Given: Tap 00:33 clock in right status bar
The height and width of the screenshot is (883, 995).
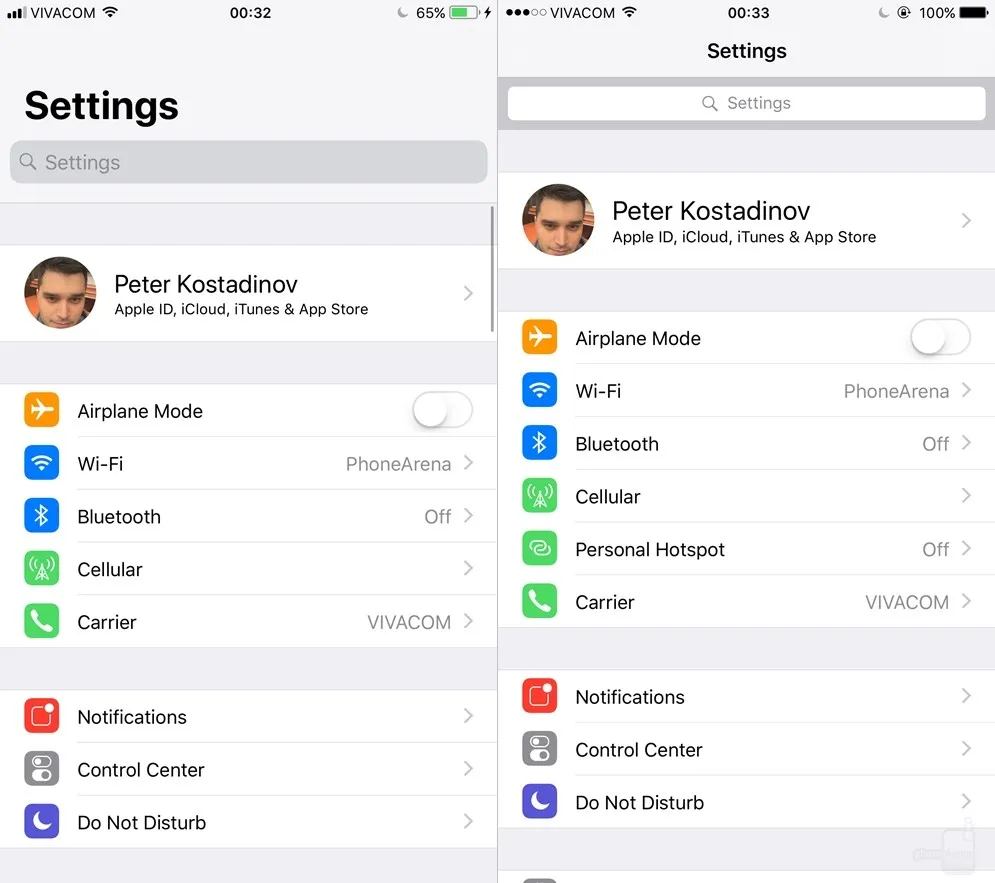Looking at the screenshot, I should click(x=748, y=13).
